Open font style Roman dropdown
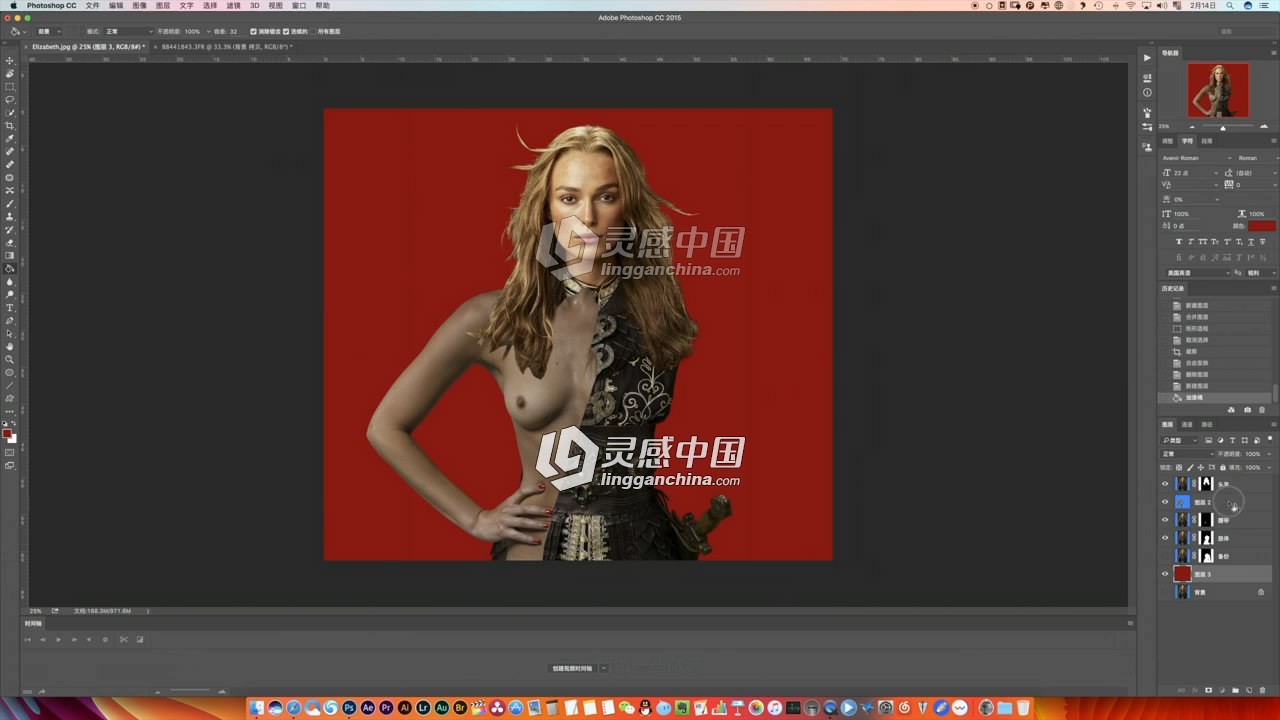This screenshot has width=1280, height=720. (x=1256, y=158)
